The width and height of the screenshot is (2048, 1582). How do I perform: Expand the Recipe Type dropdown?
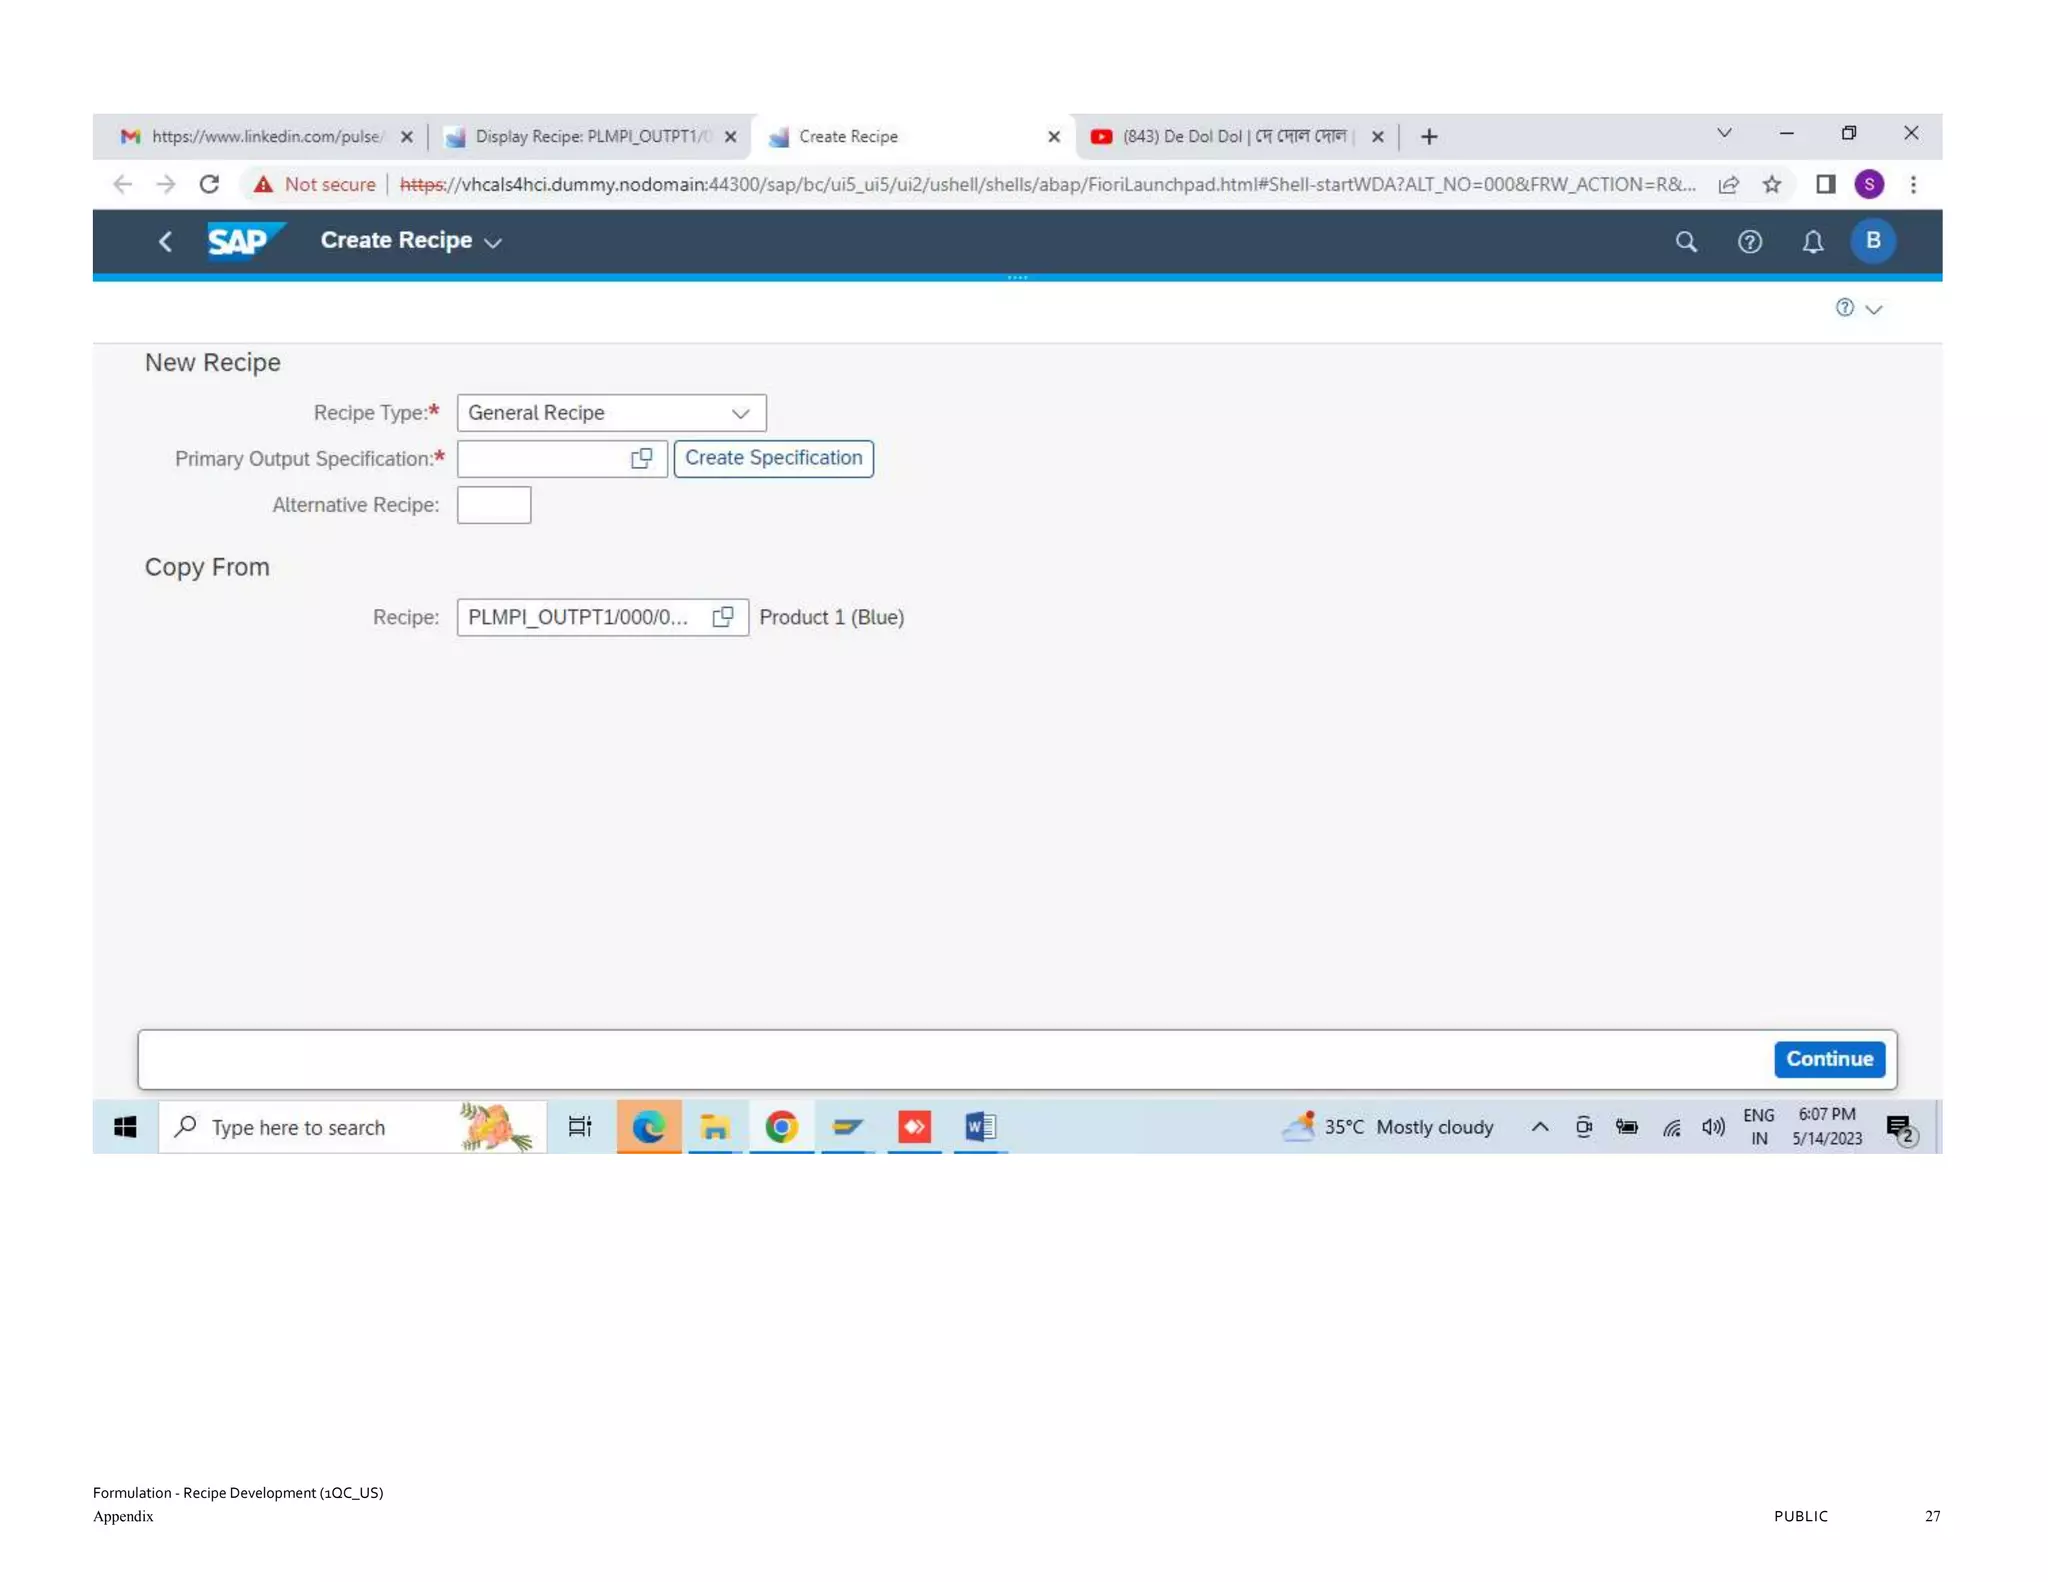point(740,413)
